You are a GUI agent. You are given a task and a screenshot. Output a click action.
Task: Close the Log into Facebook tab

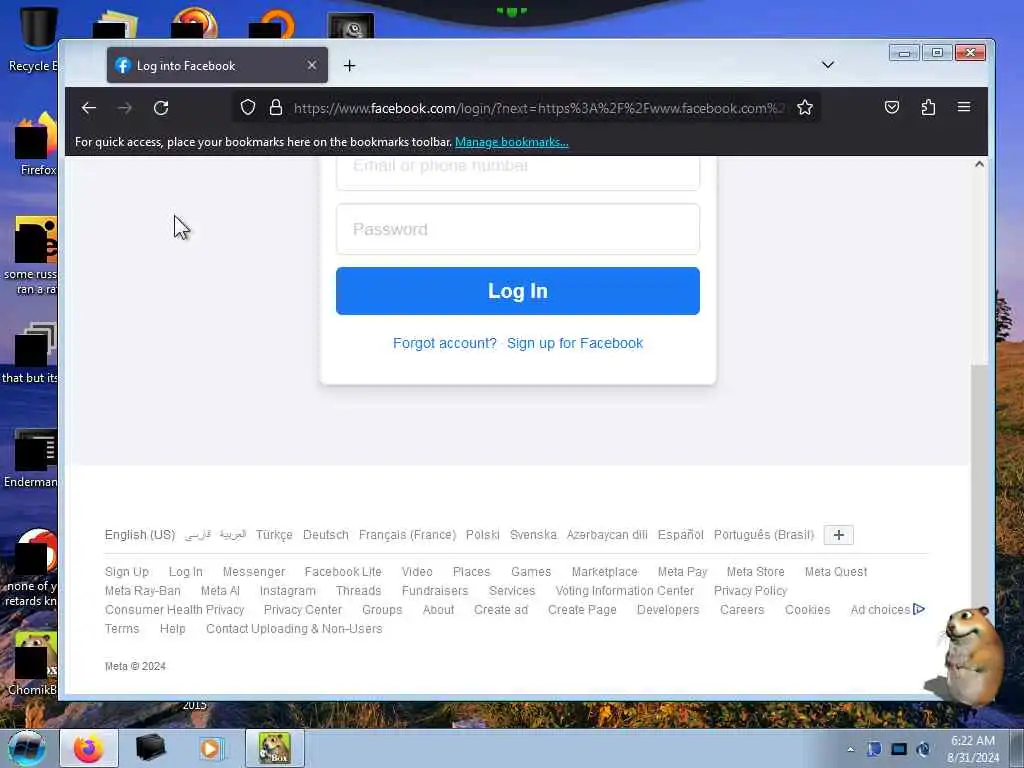coord(312,65)
